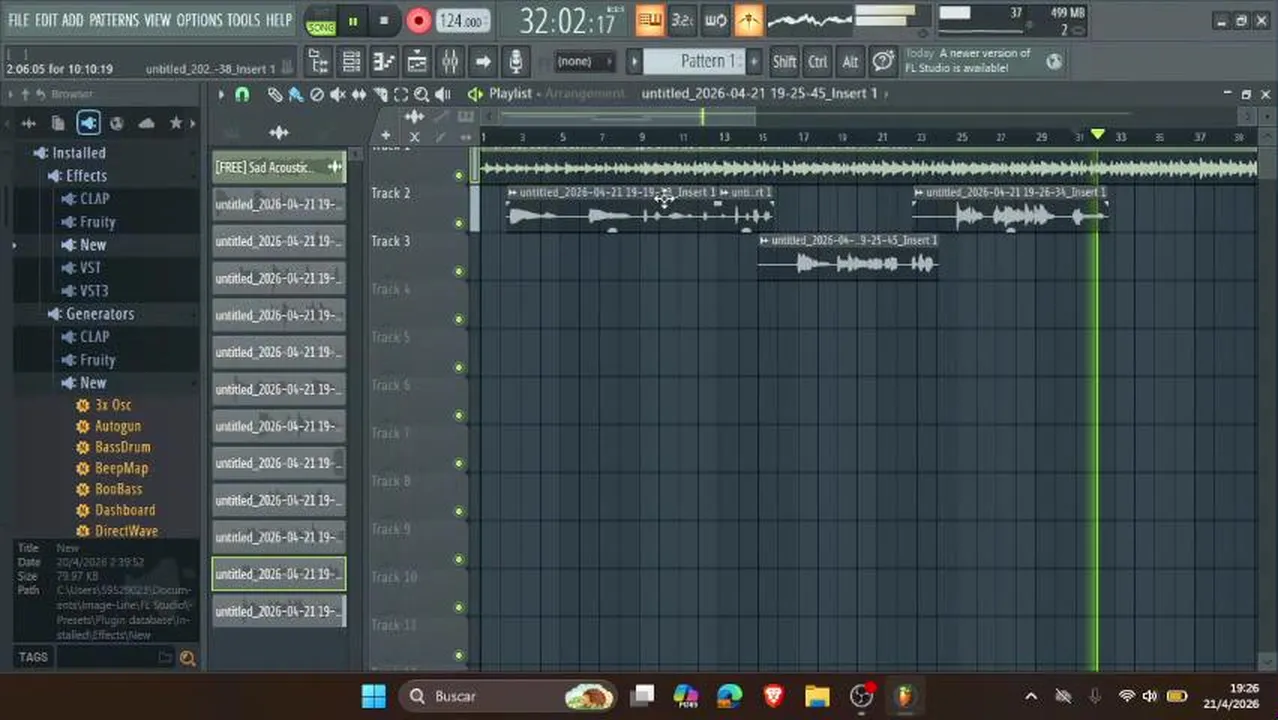The width and height of the screenshot is (1278, 720).
Task: Click the browser search magnifier icon
Action: [187, 658]
